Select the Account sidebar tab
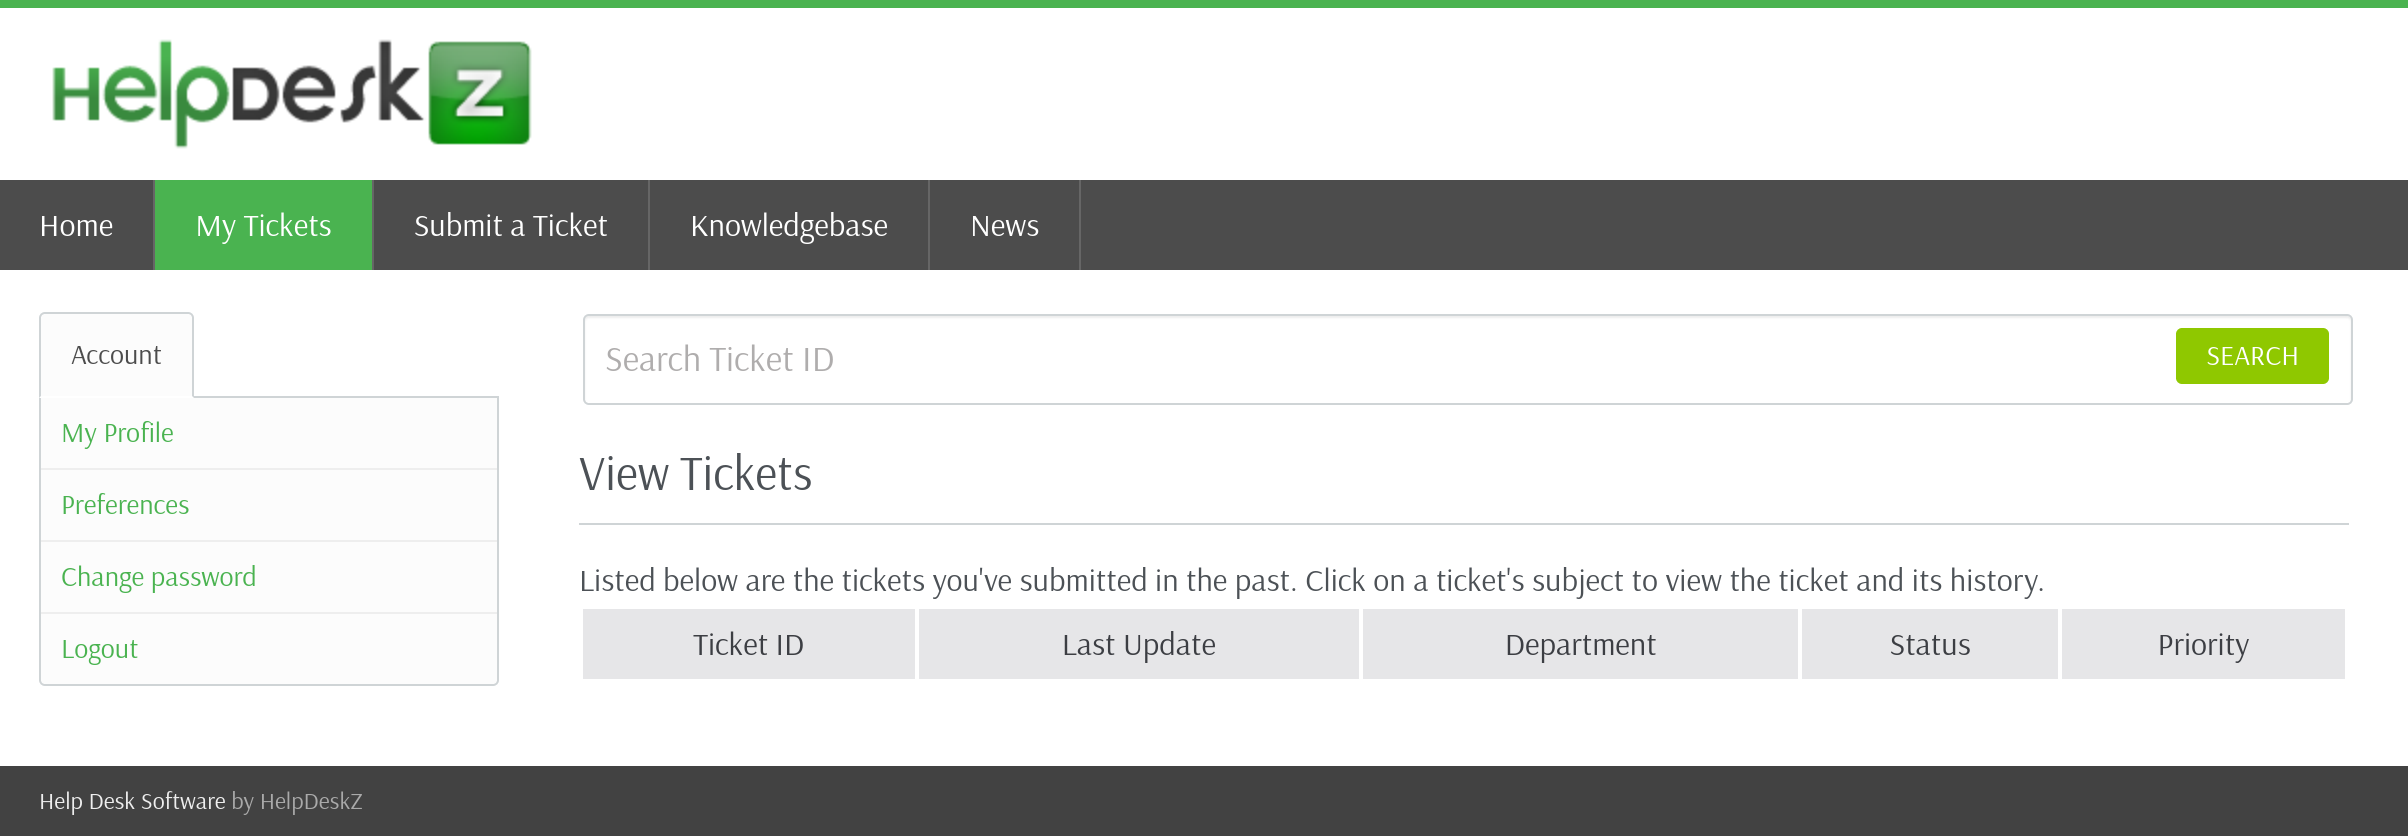 (116, 355)
